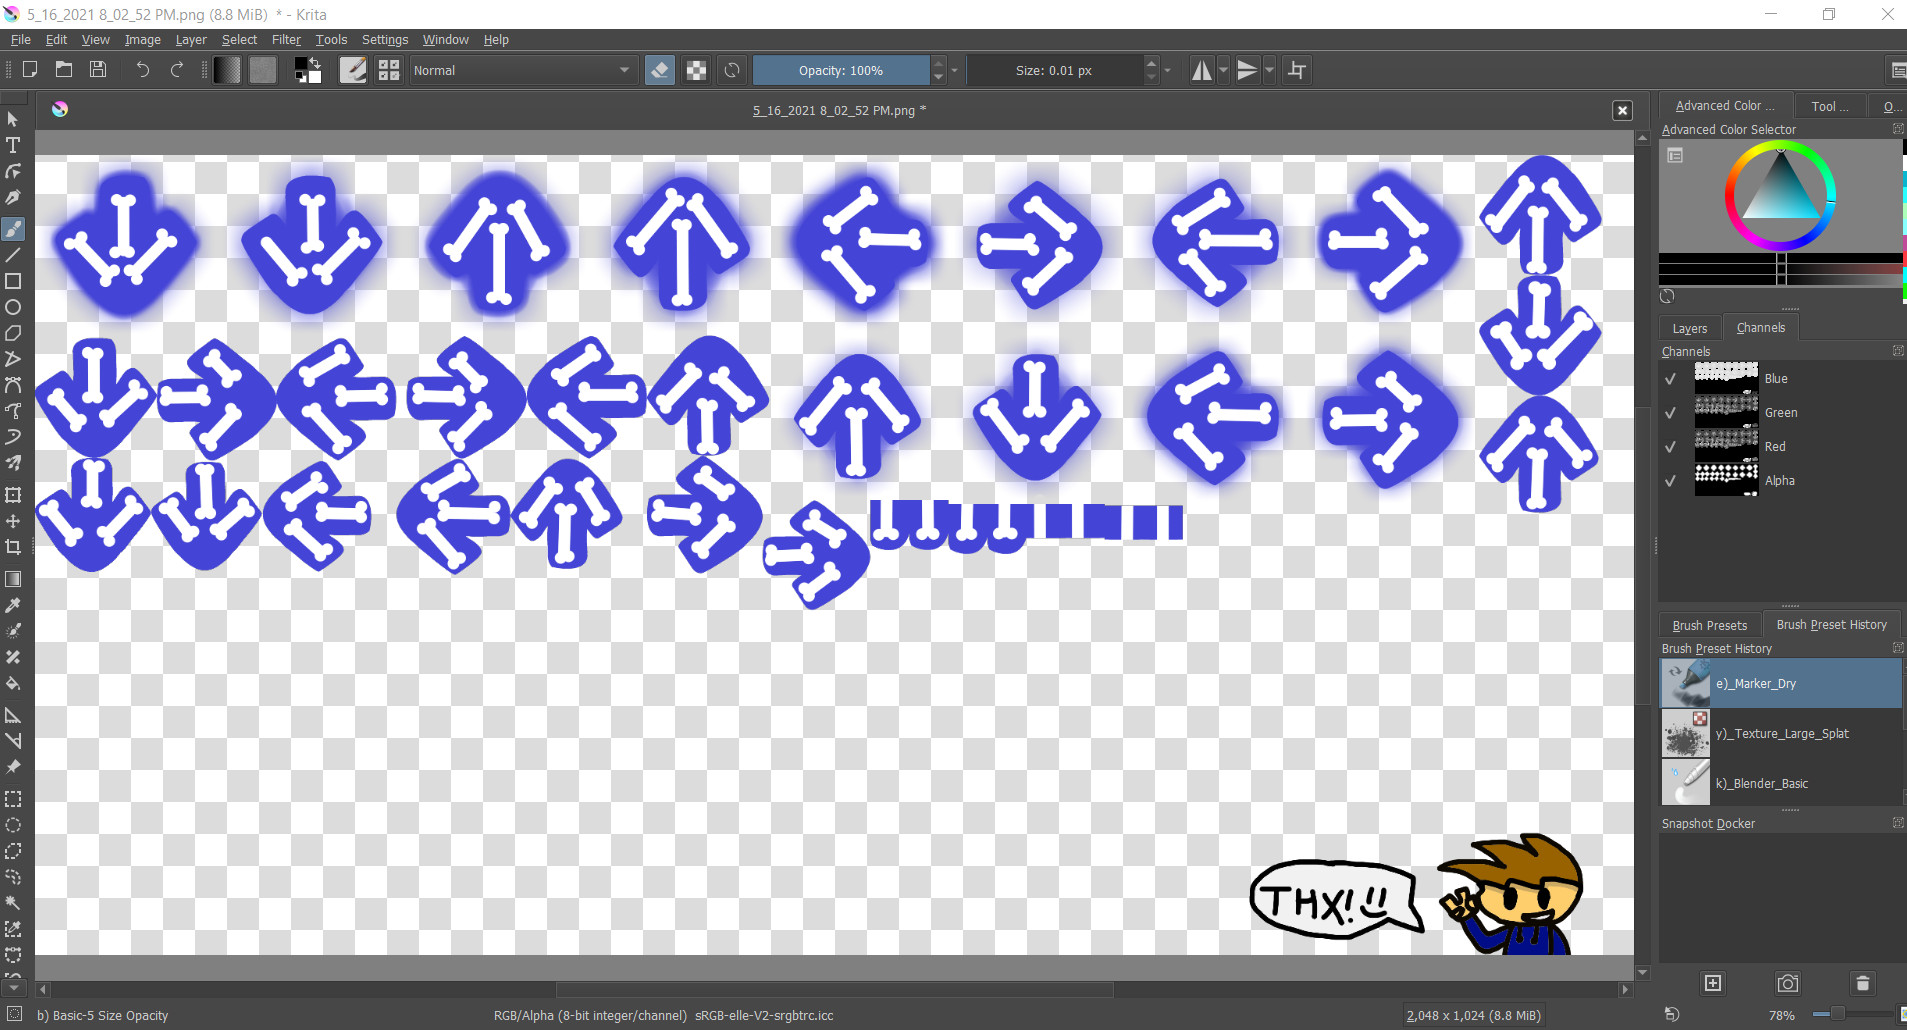
Task: Click the Save document icon
Action: (98, 69)
